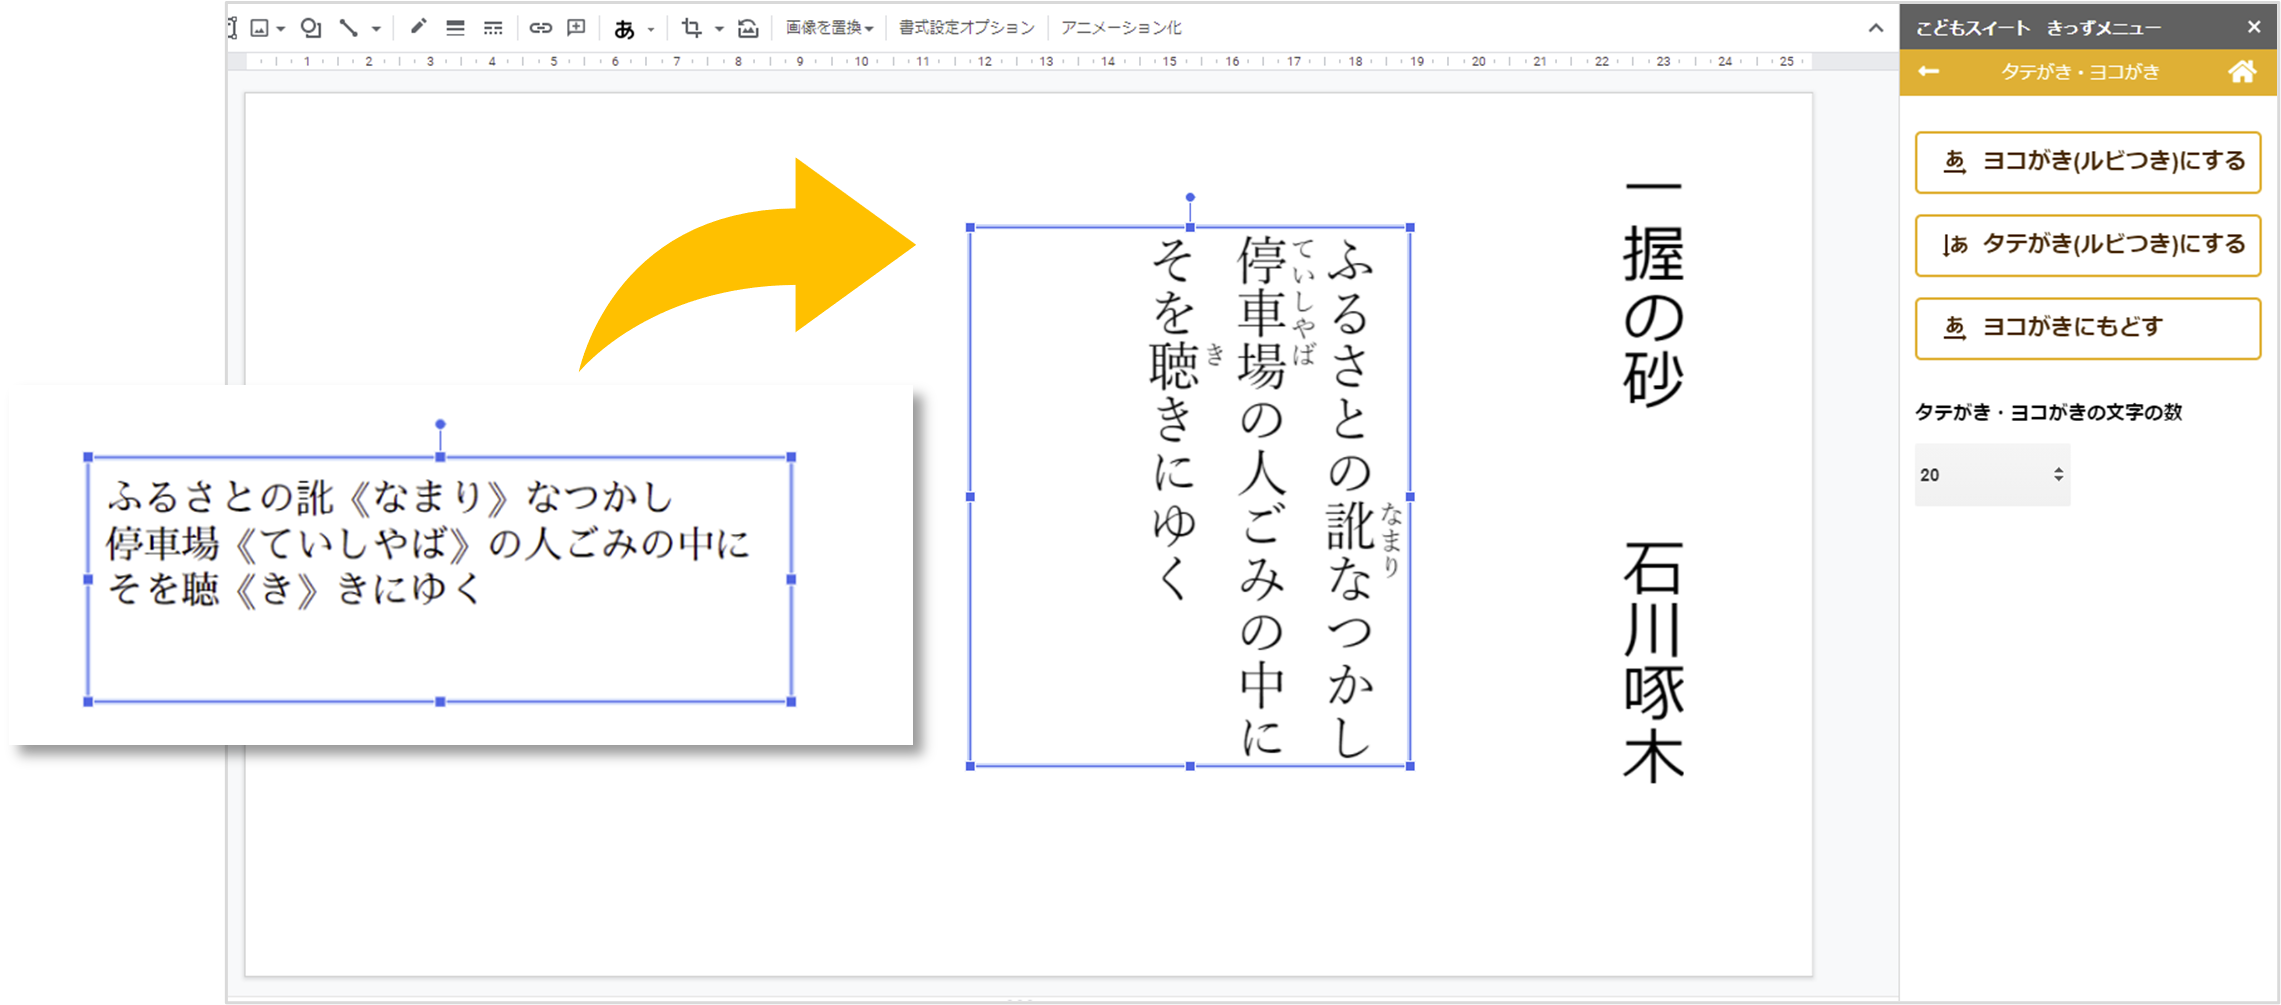Select the line tool icon
2281x1005 pixels.
348,28
